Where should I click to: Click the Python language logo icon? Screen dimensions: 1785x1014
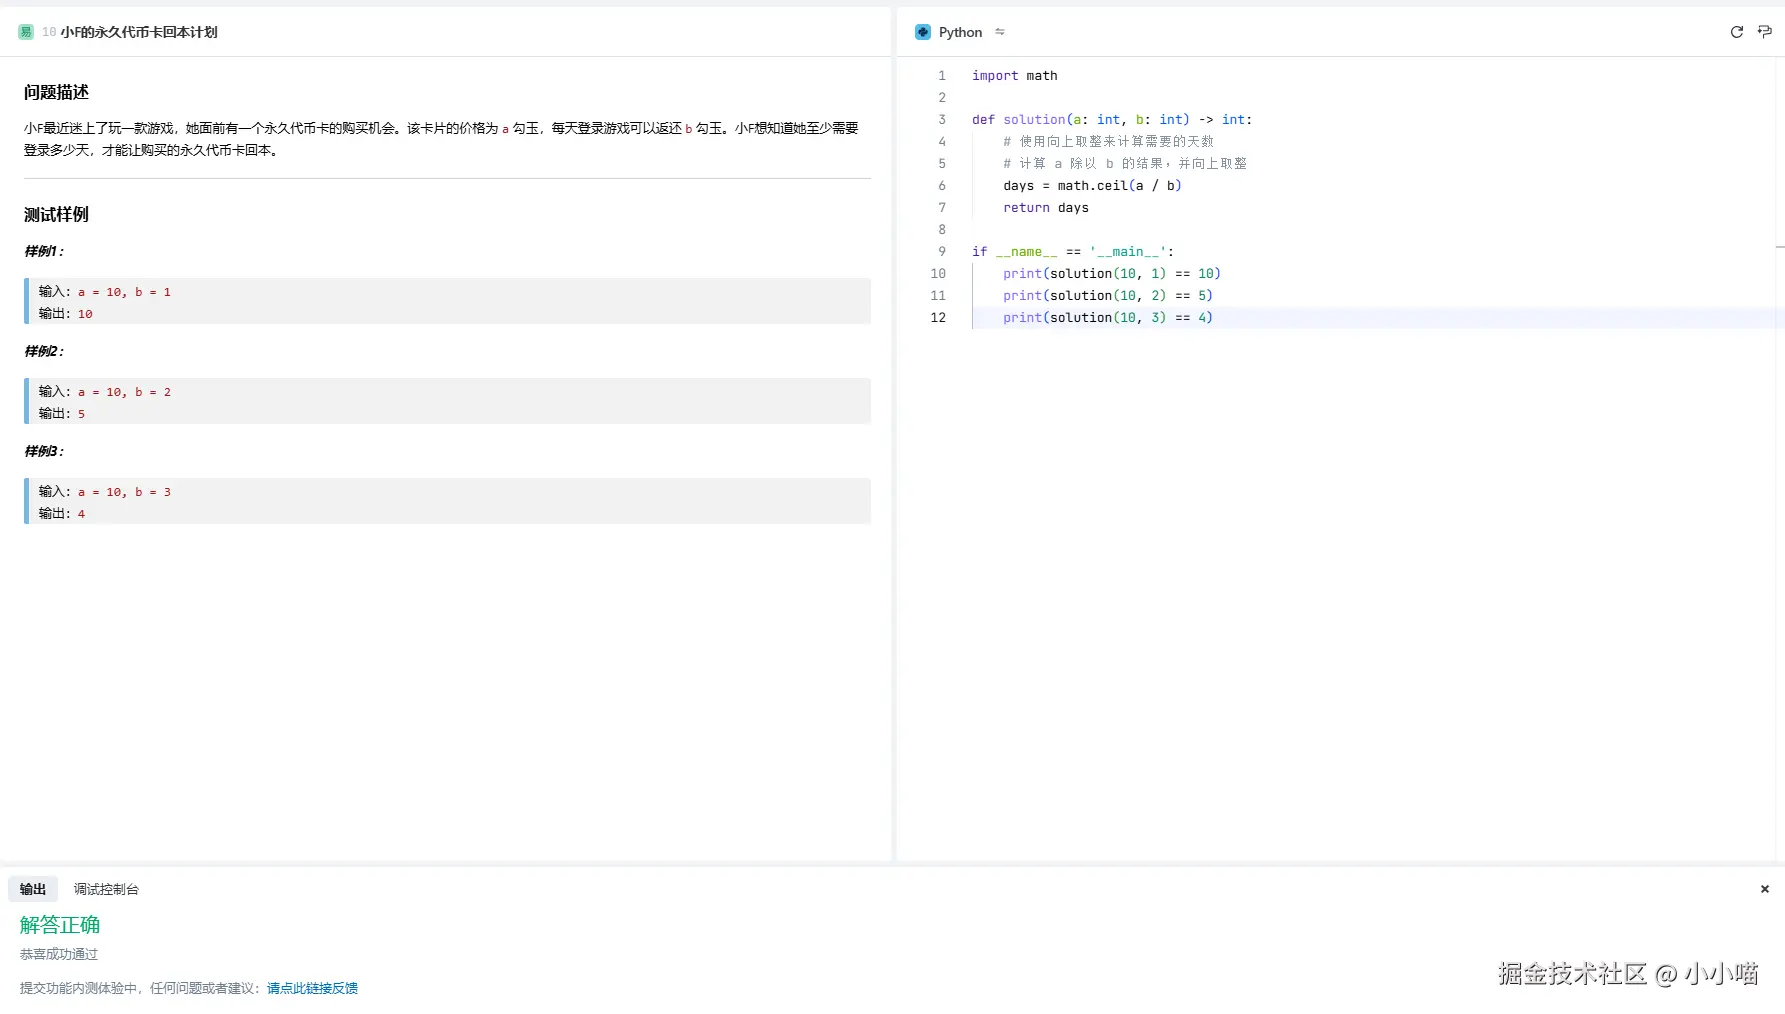click(x=922, y=32)
